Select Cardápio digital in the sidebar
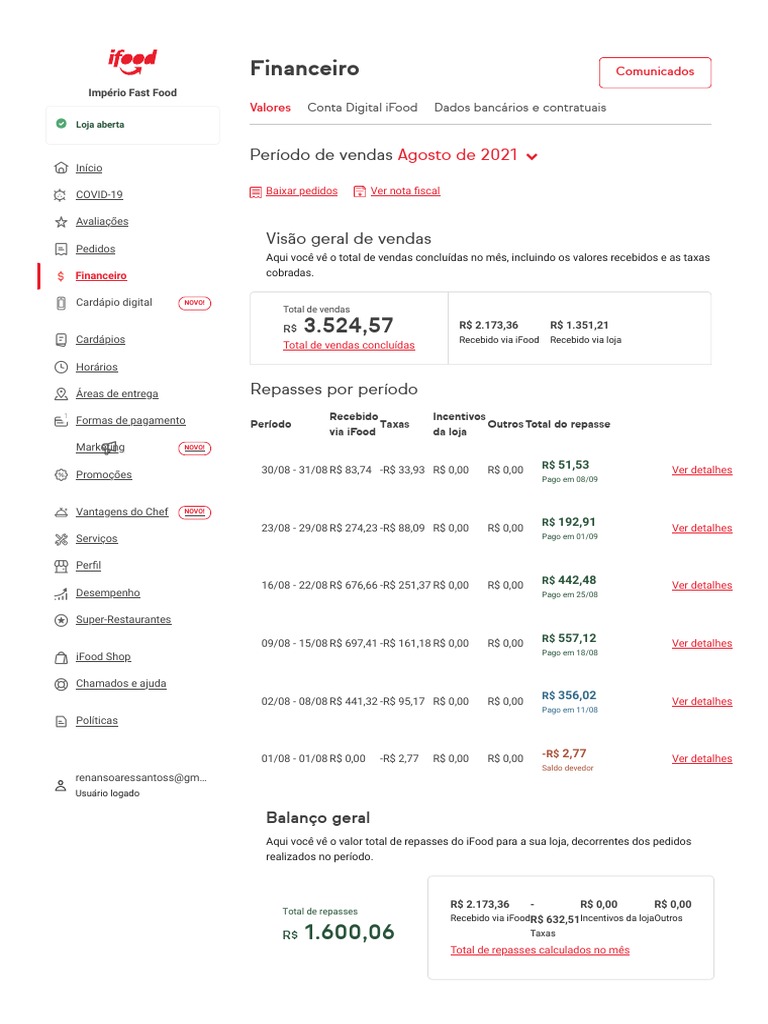 (x=114, y=303)
